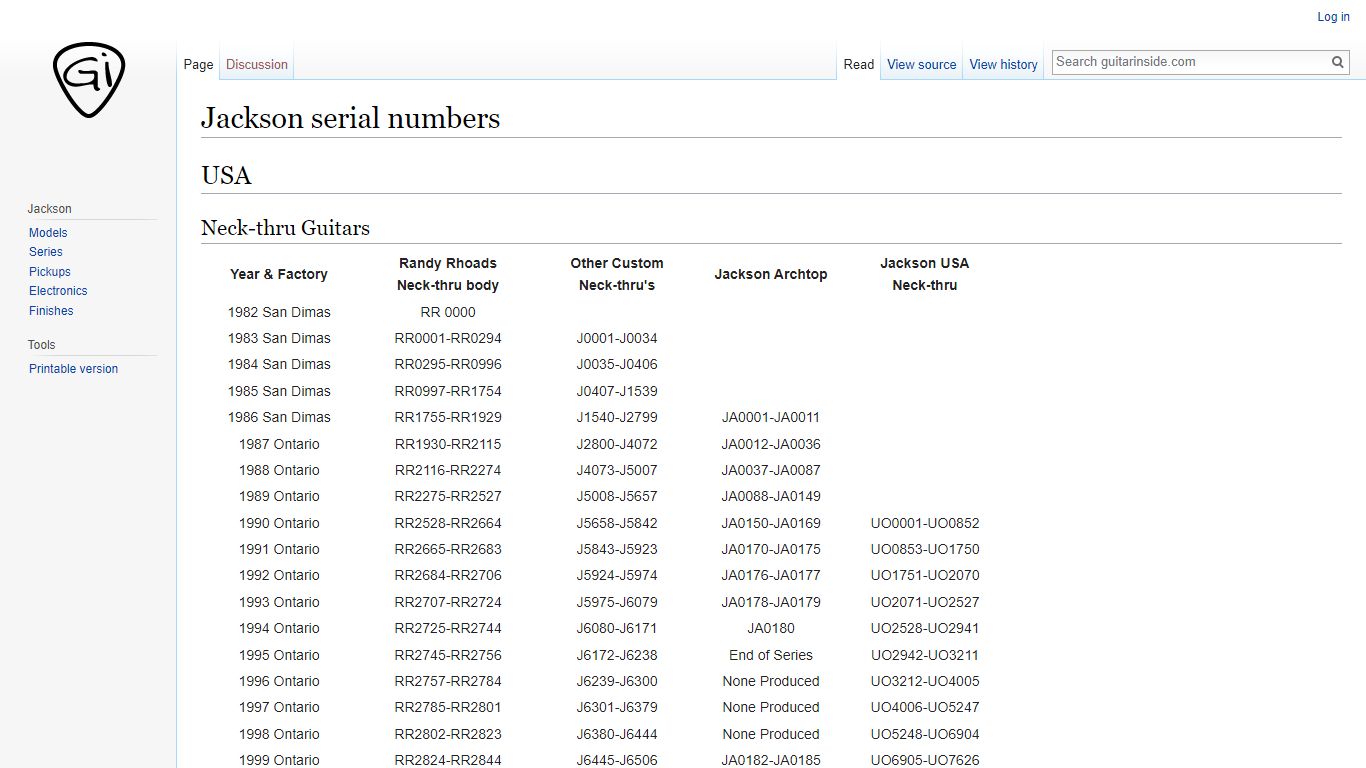Screen dimensions: 1366x768
Task: Click the J5924-J5974 cell
Action: [x=617, y=575]
